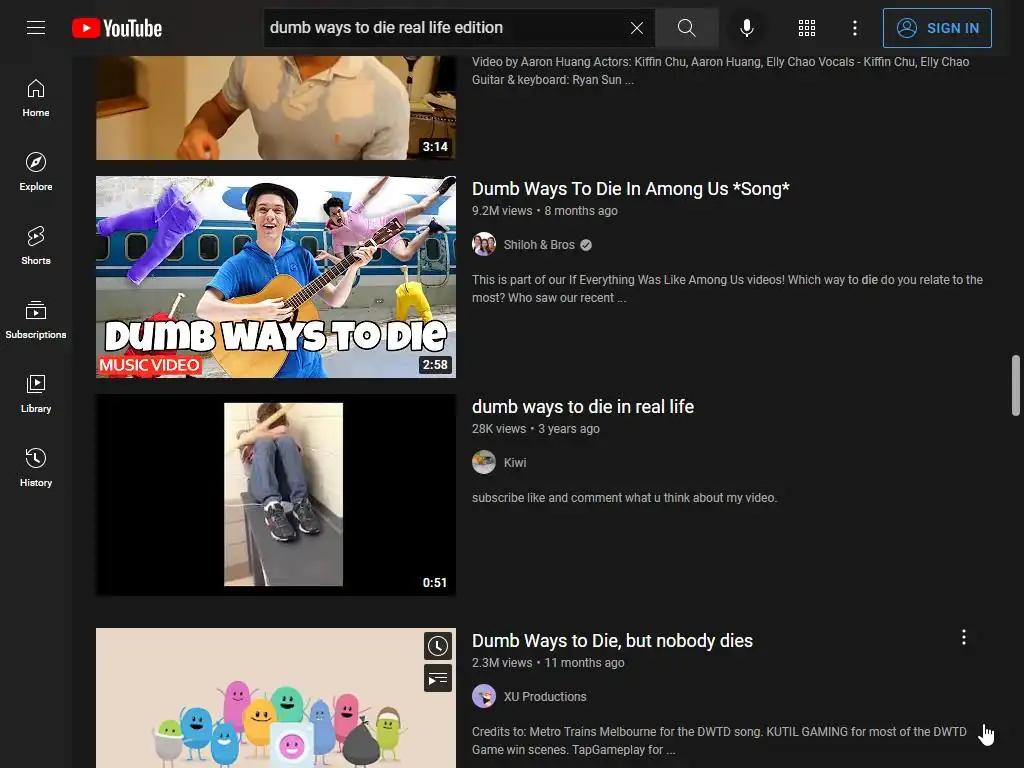The image size is (1024, 768).
Task: Open the YouTube apps grid
Action: tap(807, 28)
